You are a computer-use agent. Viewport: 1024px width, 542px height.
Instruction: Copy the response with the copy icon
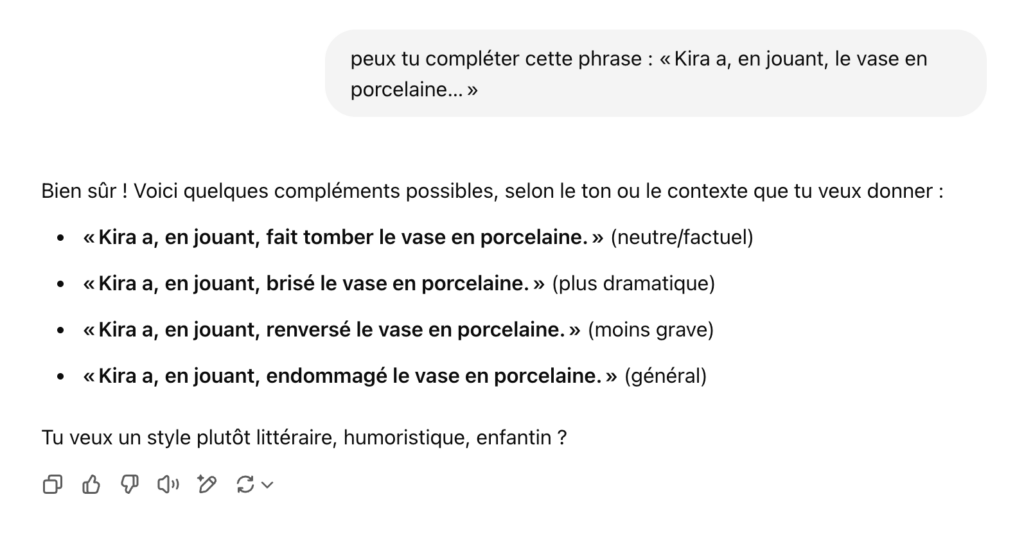52,485
